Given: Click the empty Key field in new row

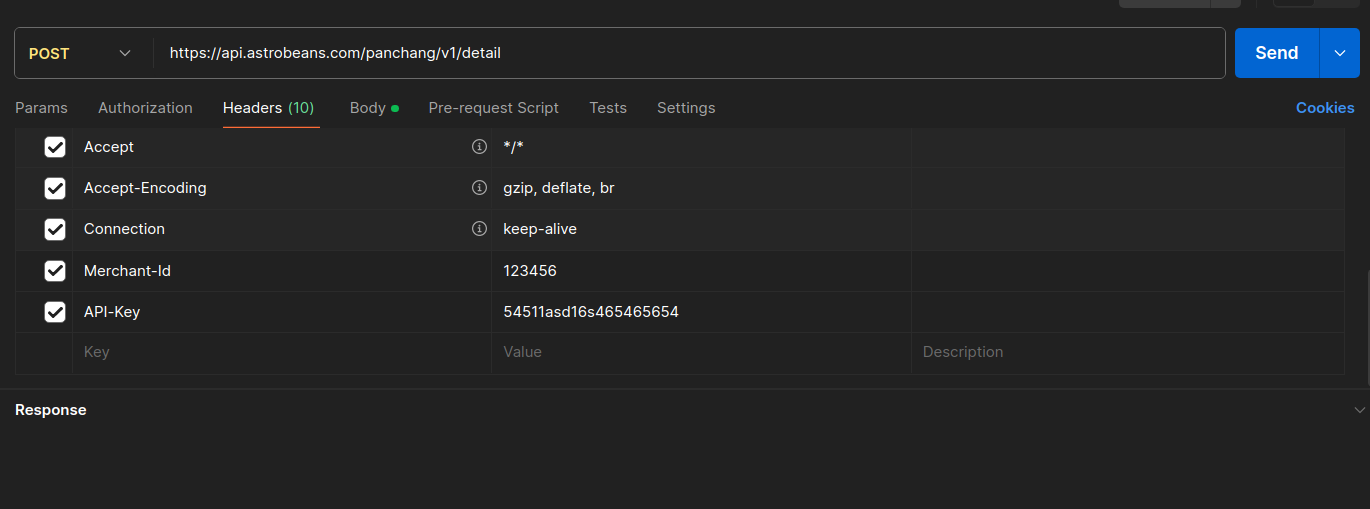Looking at the screenshot, I should pos(280,352).
